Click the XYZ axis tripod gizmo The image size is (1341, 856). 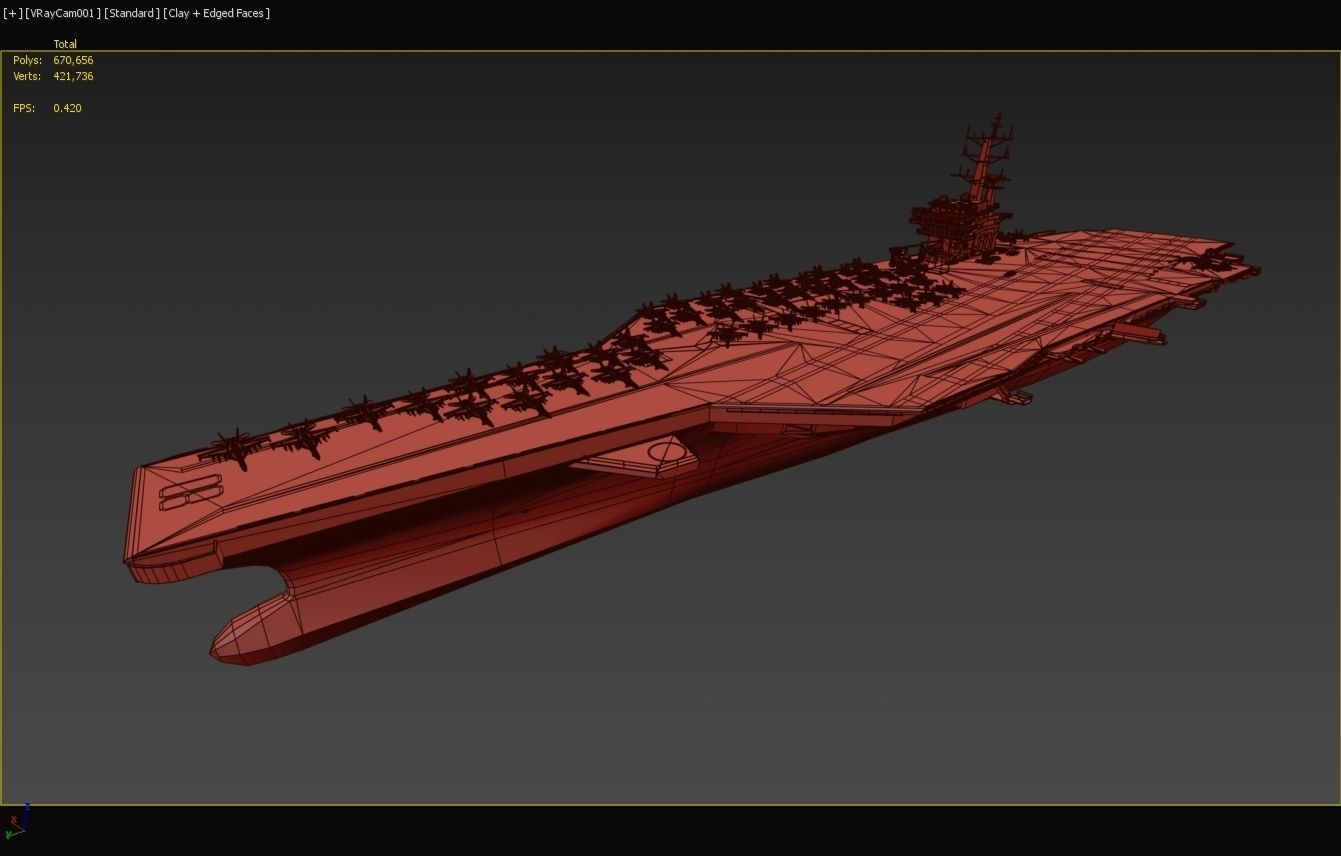click(17, 821)
